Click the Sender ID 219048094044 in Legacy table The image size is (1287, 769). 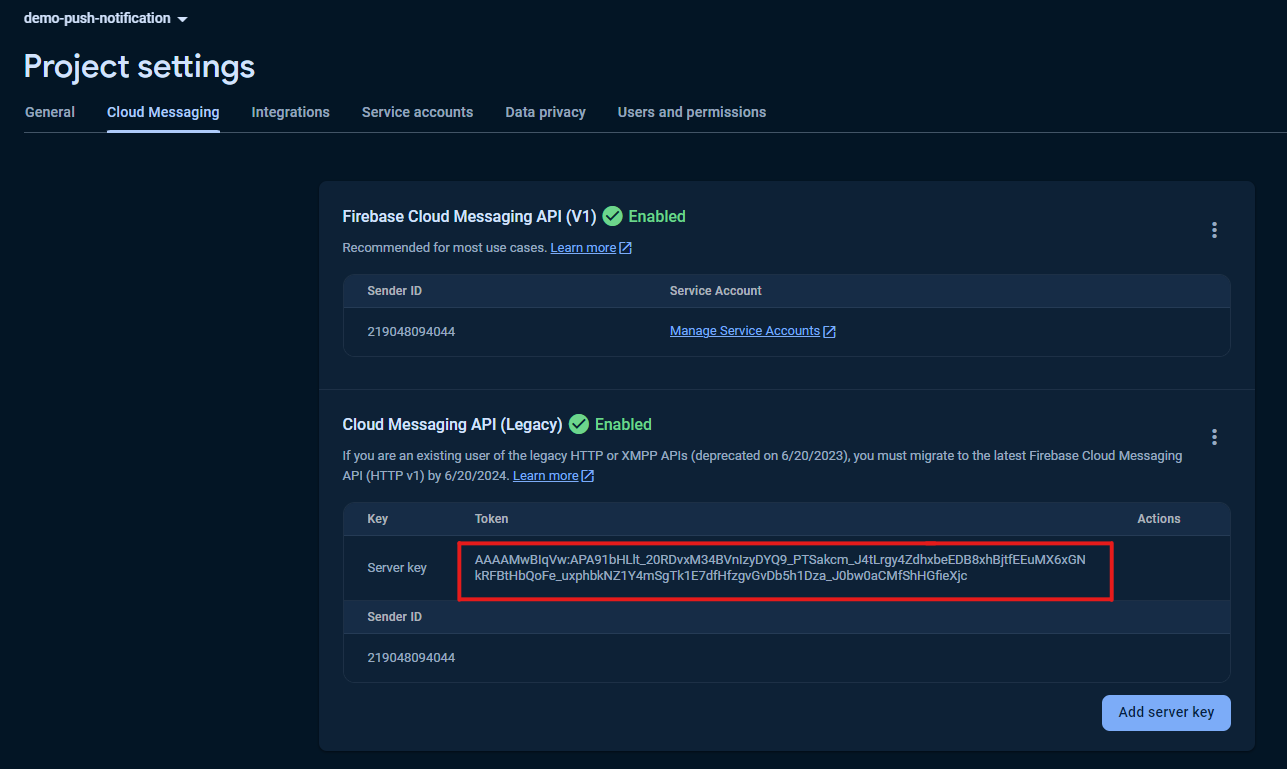(x=411, y=658)
